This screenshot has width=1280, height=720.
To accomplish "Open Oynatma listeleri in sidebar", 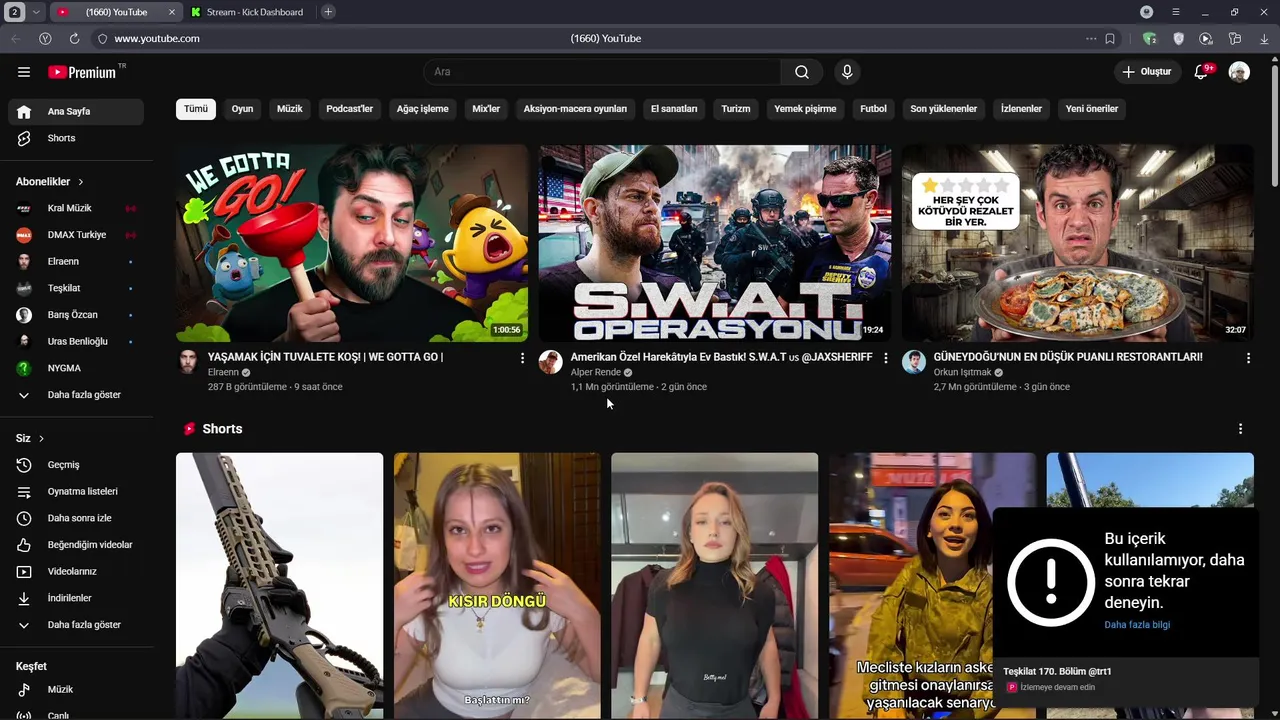I will 76,491.
